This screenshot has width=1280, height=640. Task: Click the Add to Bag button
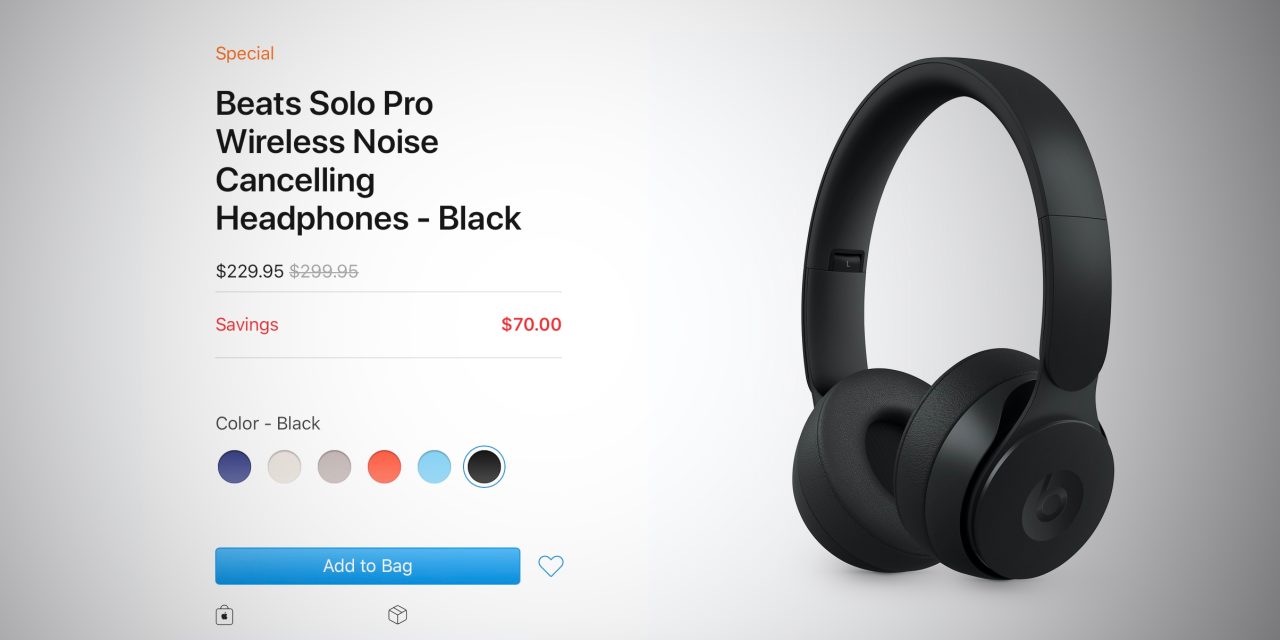pos(368,566)
